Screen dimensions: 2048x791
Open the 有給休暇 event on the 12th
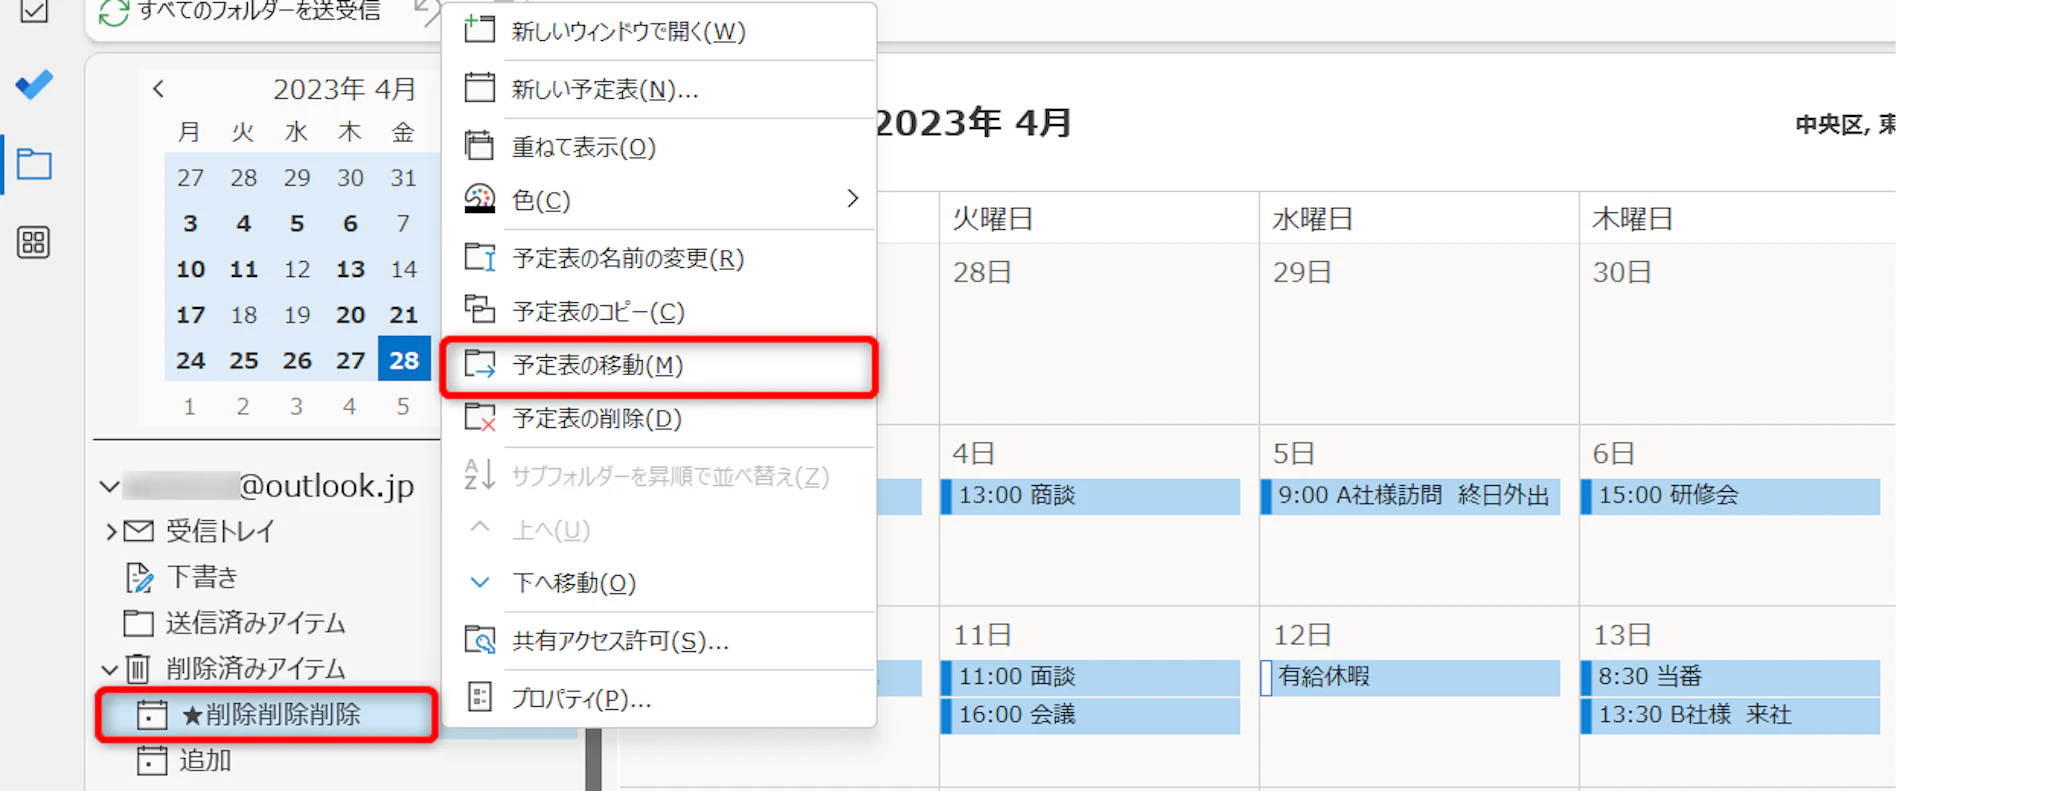[x=1410, y=677]
